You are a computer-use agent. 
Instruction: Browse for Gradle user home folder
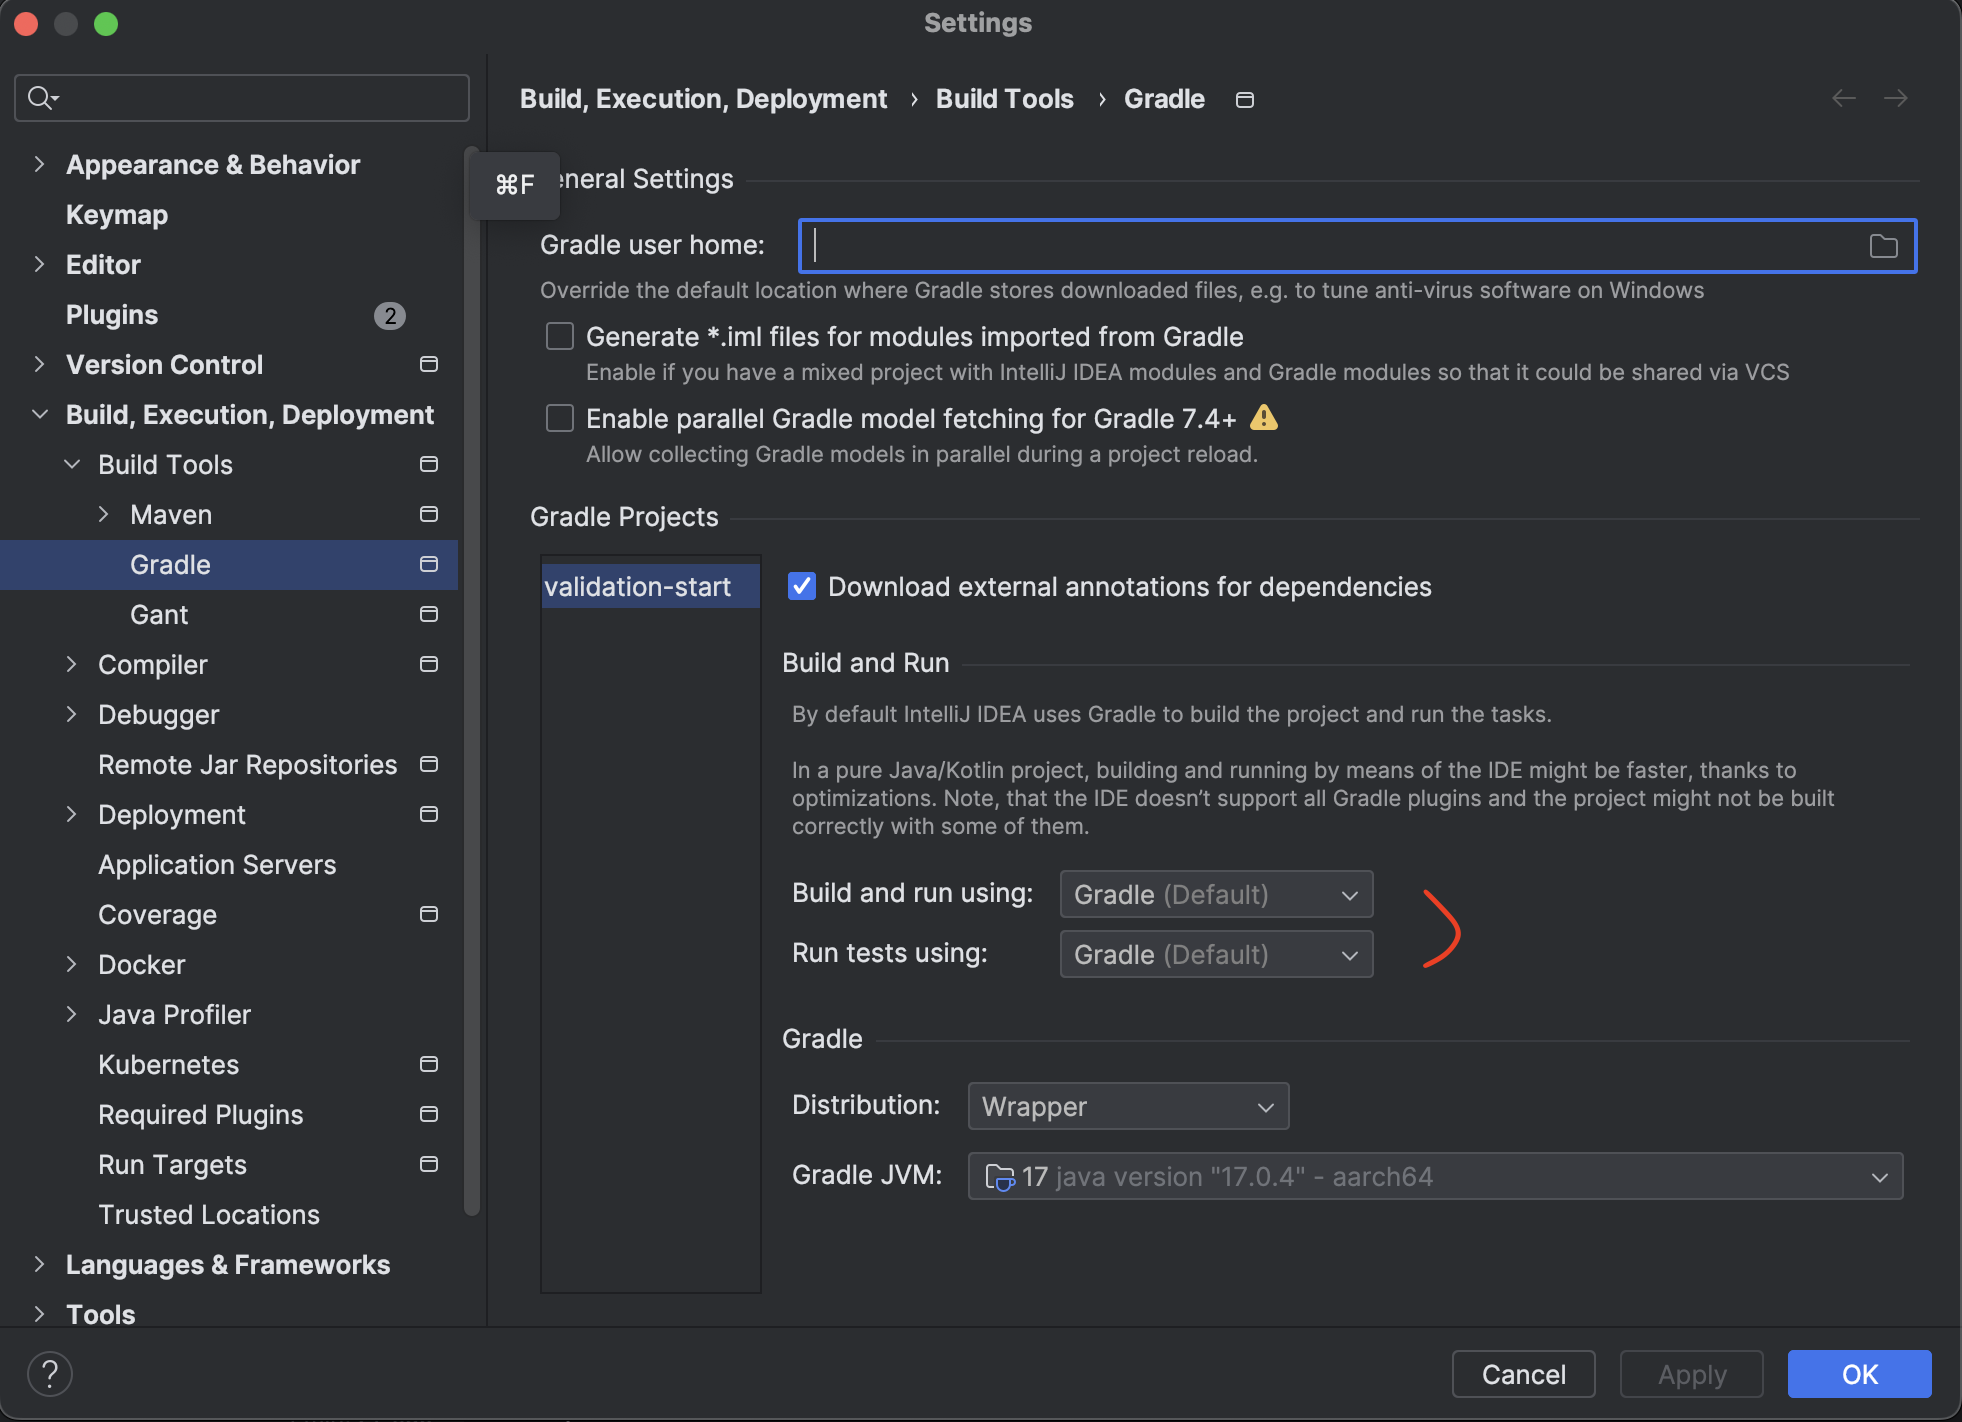tap(1884, 246)
